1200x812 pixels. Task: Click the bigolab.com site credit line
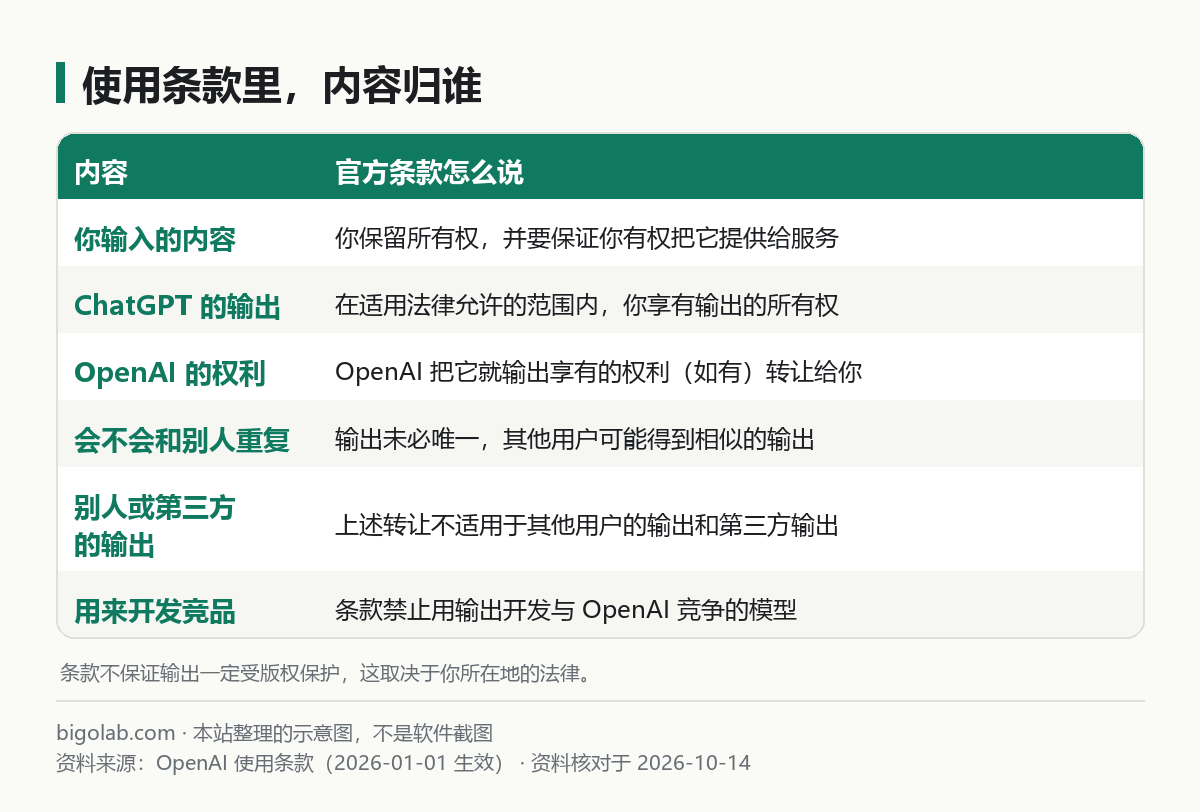275,734
